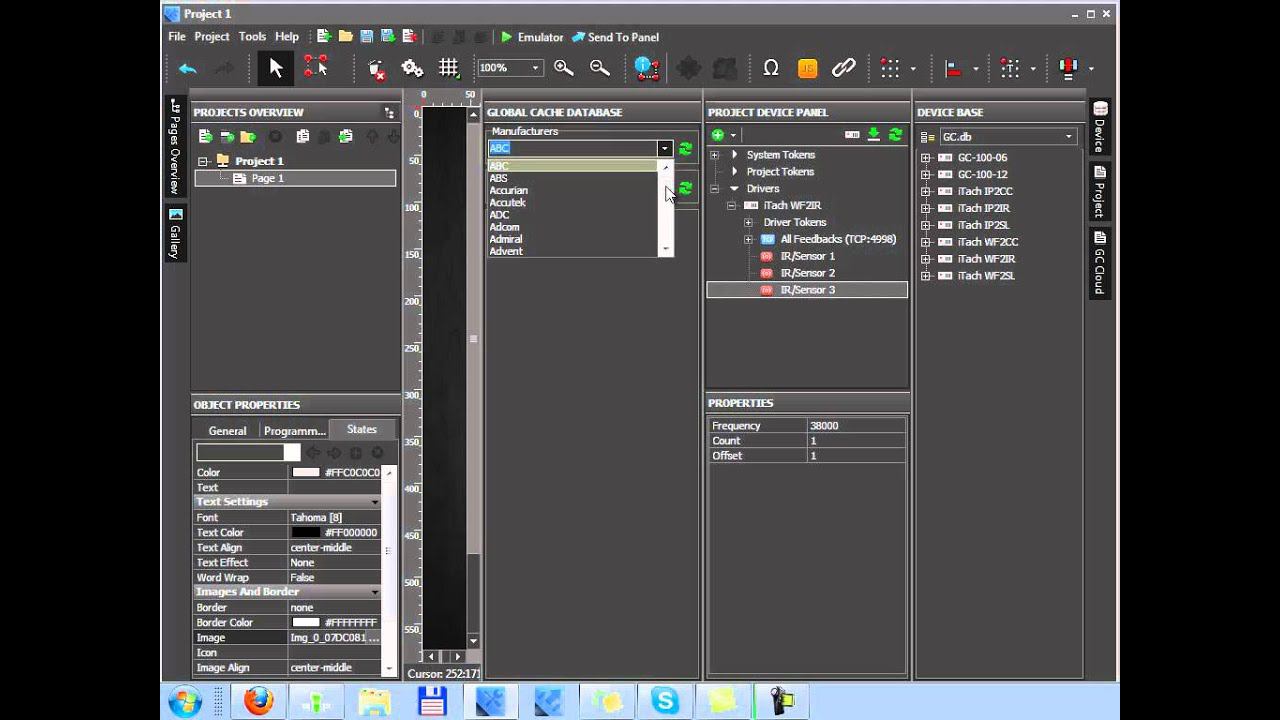
Task: Switch to the General properties tab
Action: (x=227, y=431)
